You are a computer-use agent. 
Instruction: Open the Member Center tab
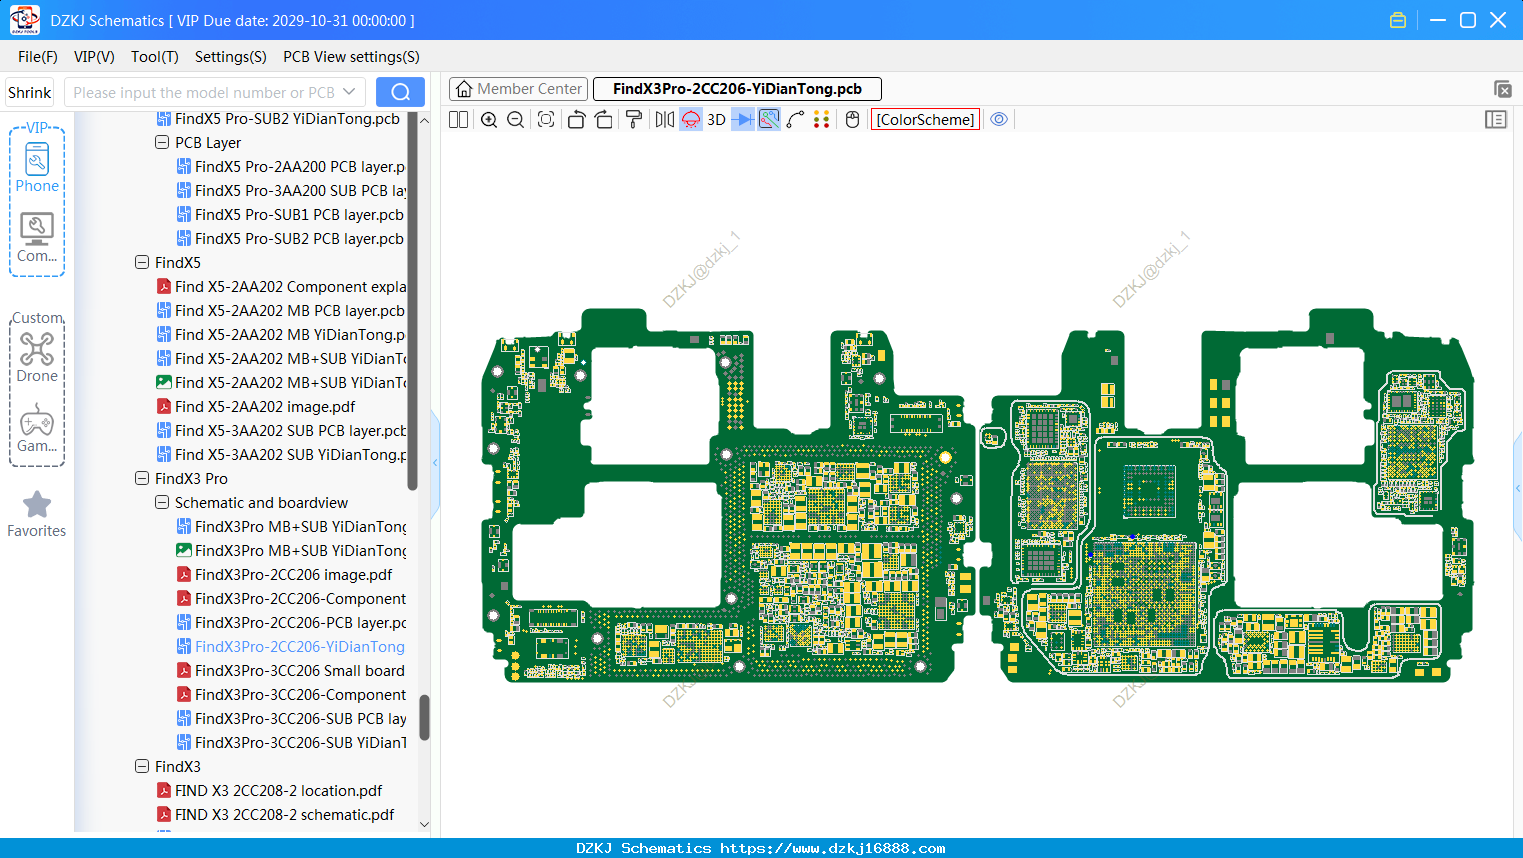(x=518, y=89)
